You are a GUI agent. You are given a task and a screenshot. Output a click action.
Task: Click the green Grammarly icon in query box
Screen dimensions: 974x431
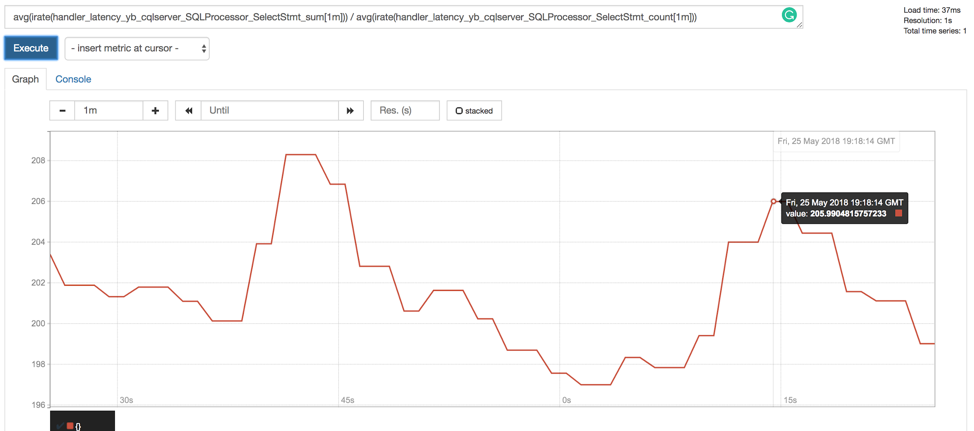click(x=789, y=15)
